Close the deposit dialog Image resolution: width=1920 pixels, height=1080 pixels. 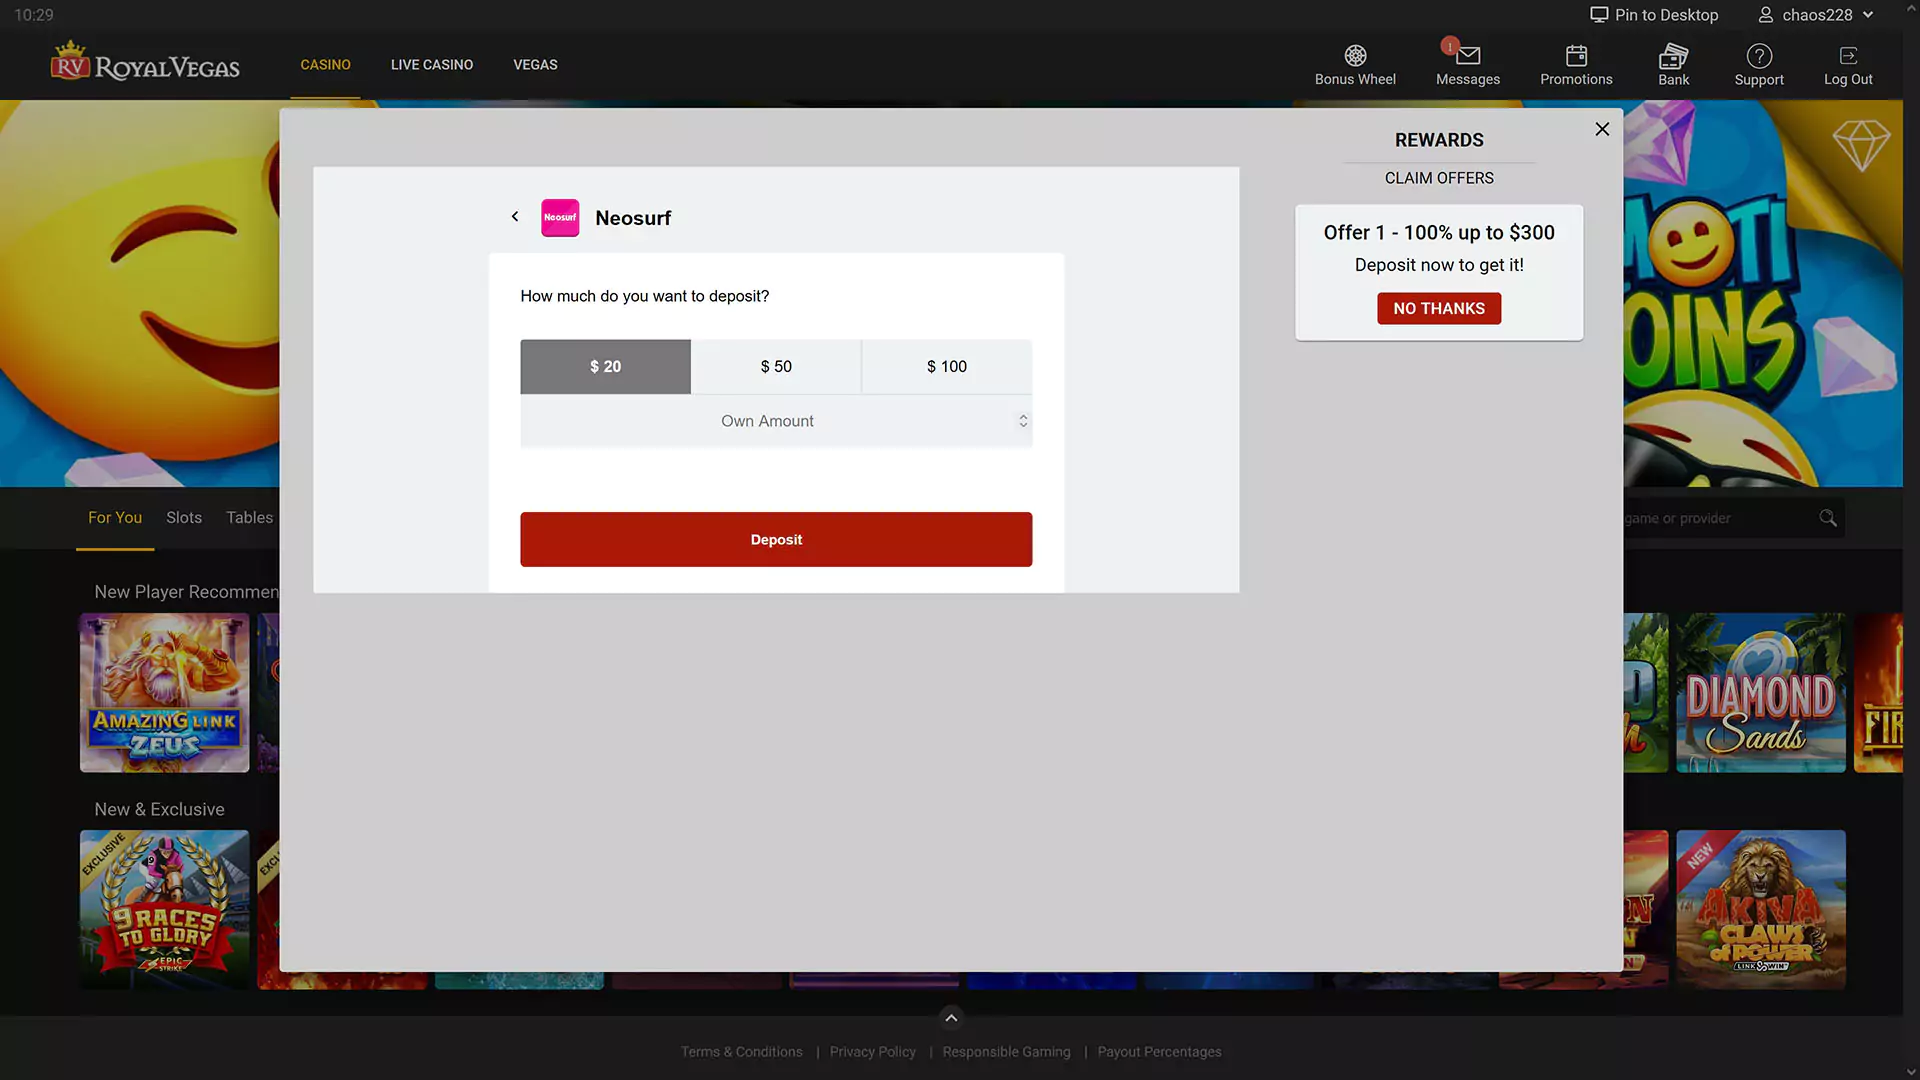(x=1602, y=129)
